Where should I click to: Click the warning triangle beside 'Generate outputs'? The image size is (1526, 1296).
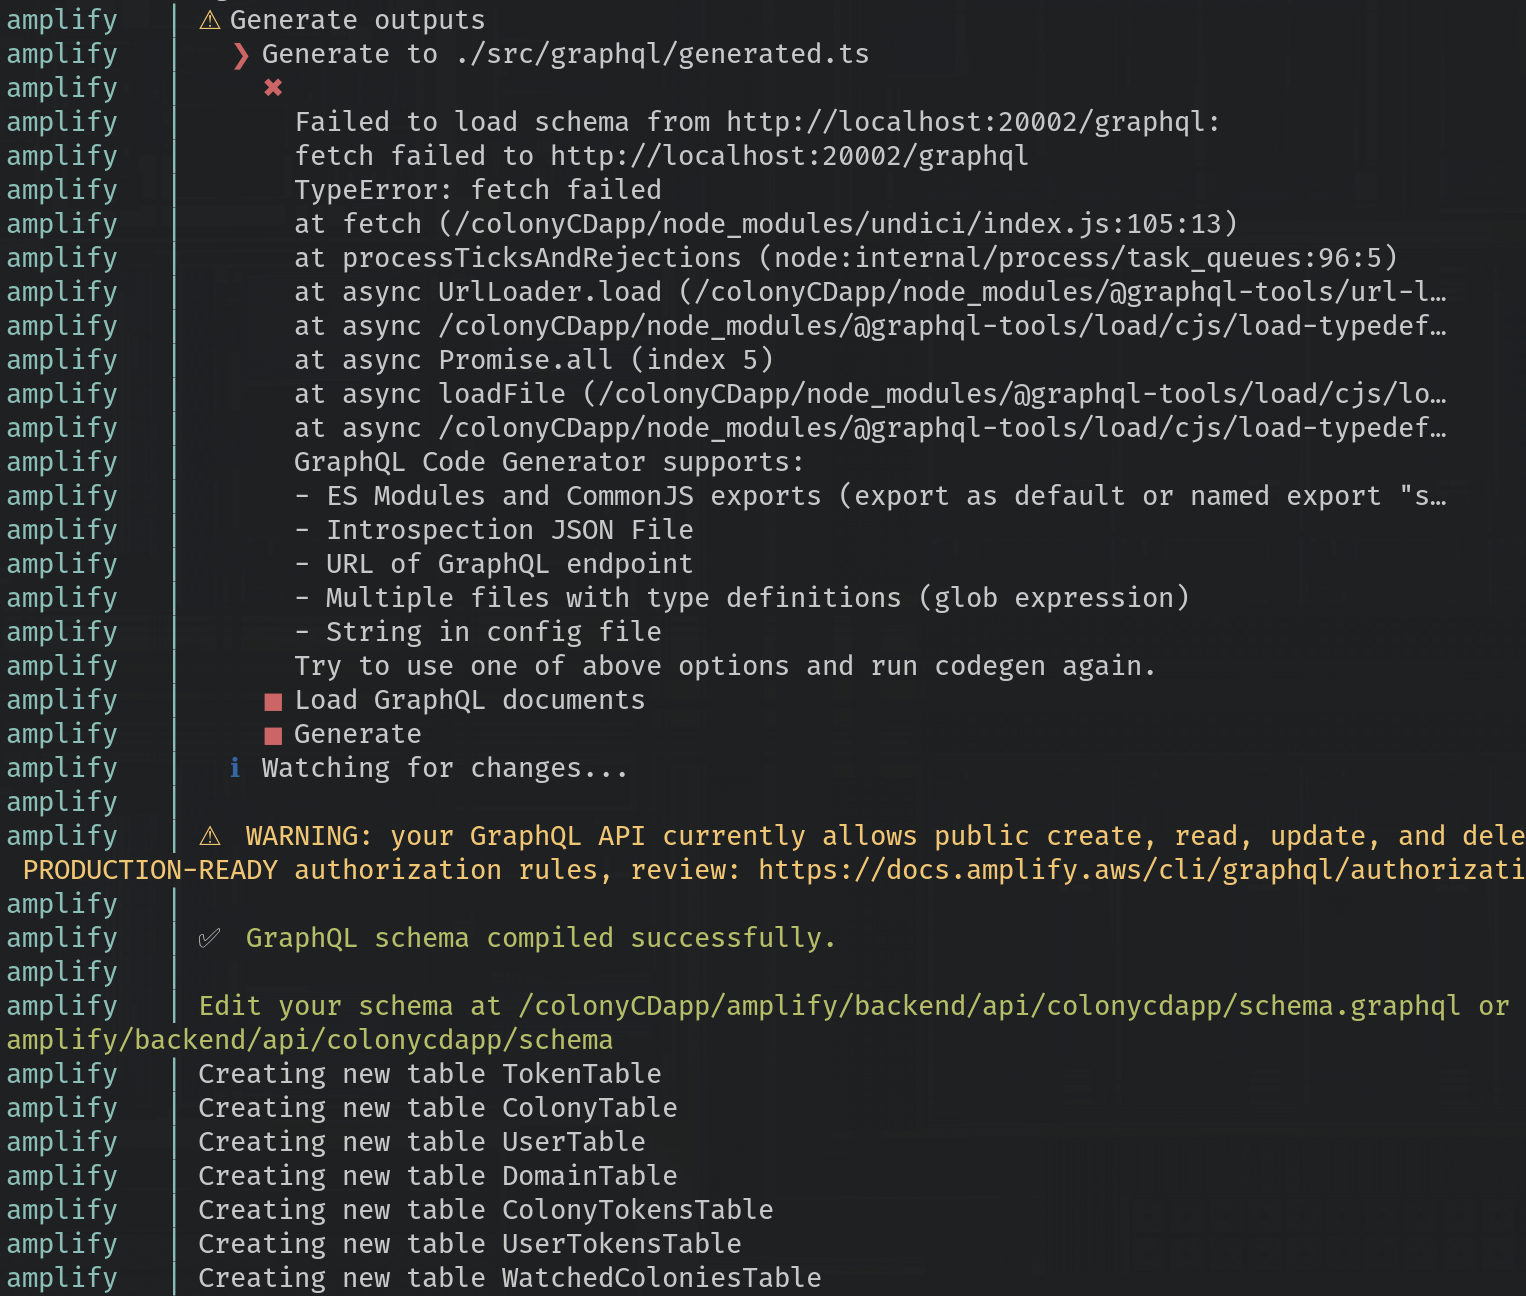(x=210, y=20)
